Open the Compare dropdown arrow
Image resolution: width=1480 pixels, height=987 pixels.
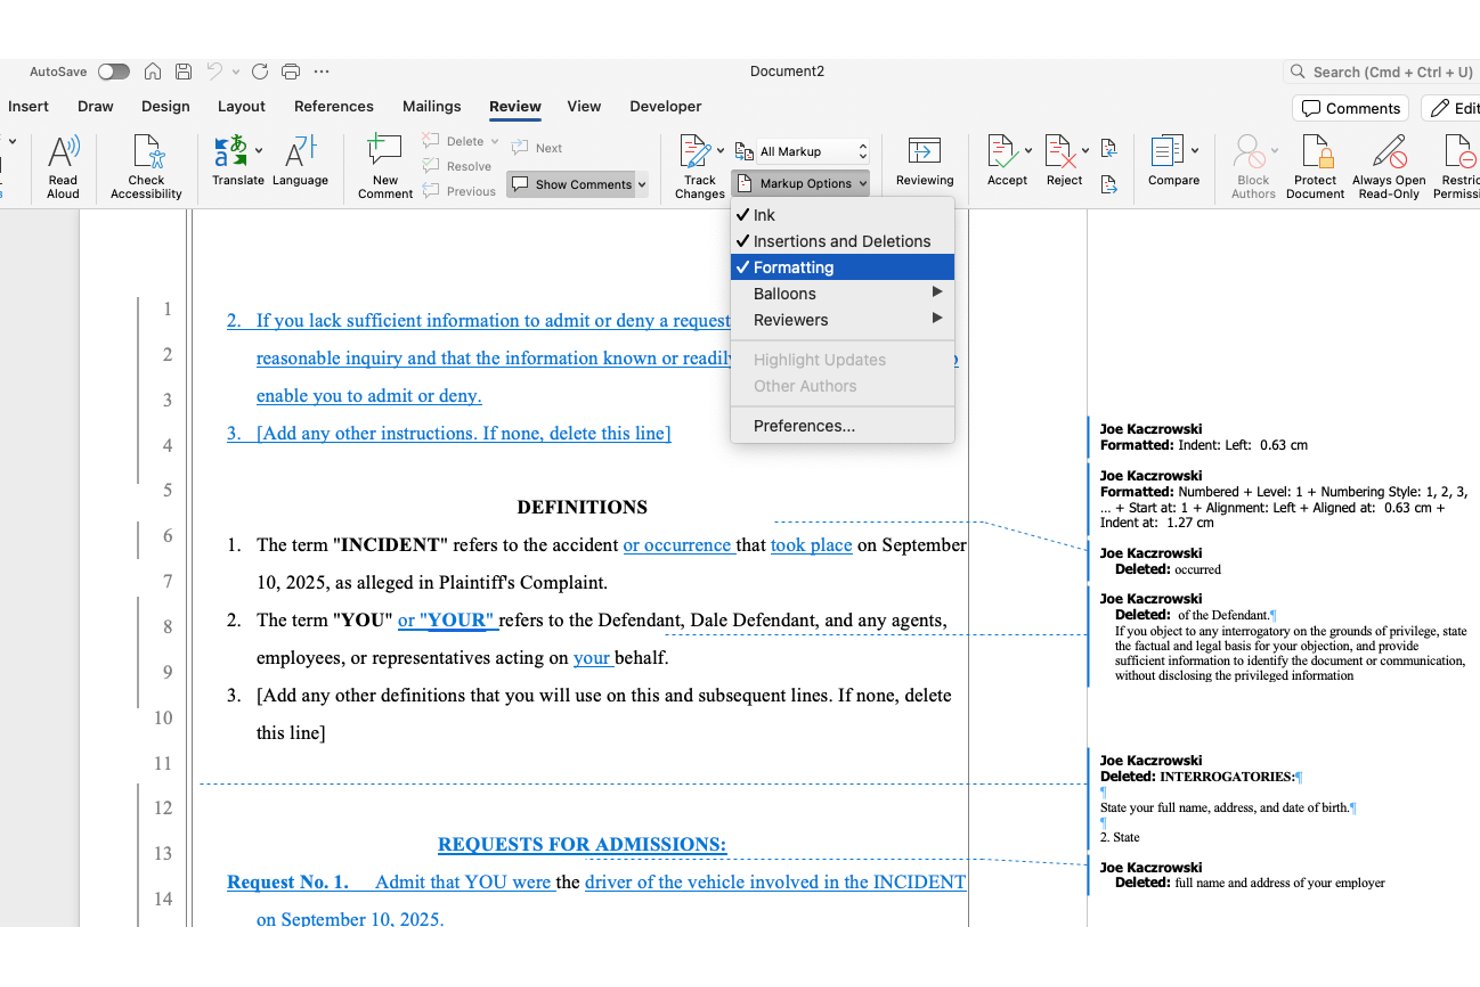(x=1195, y=151)
